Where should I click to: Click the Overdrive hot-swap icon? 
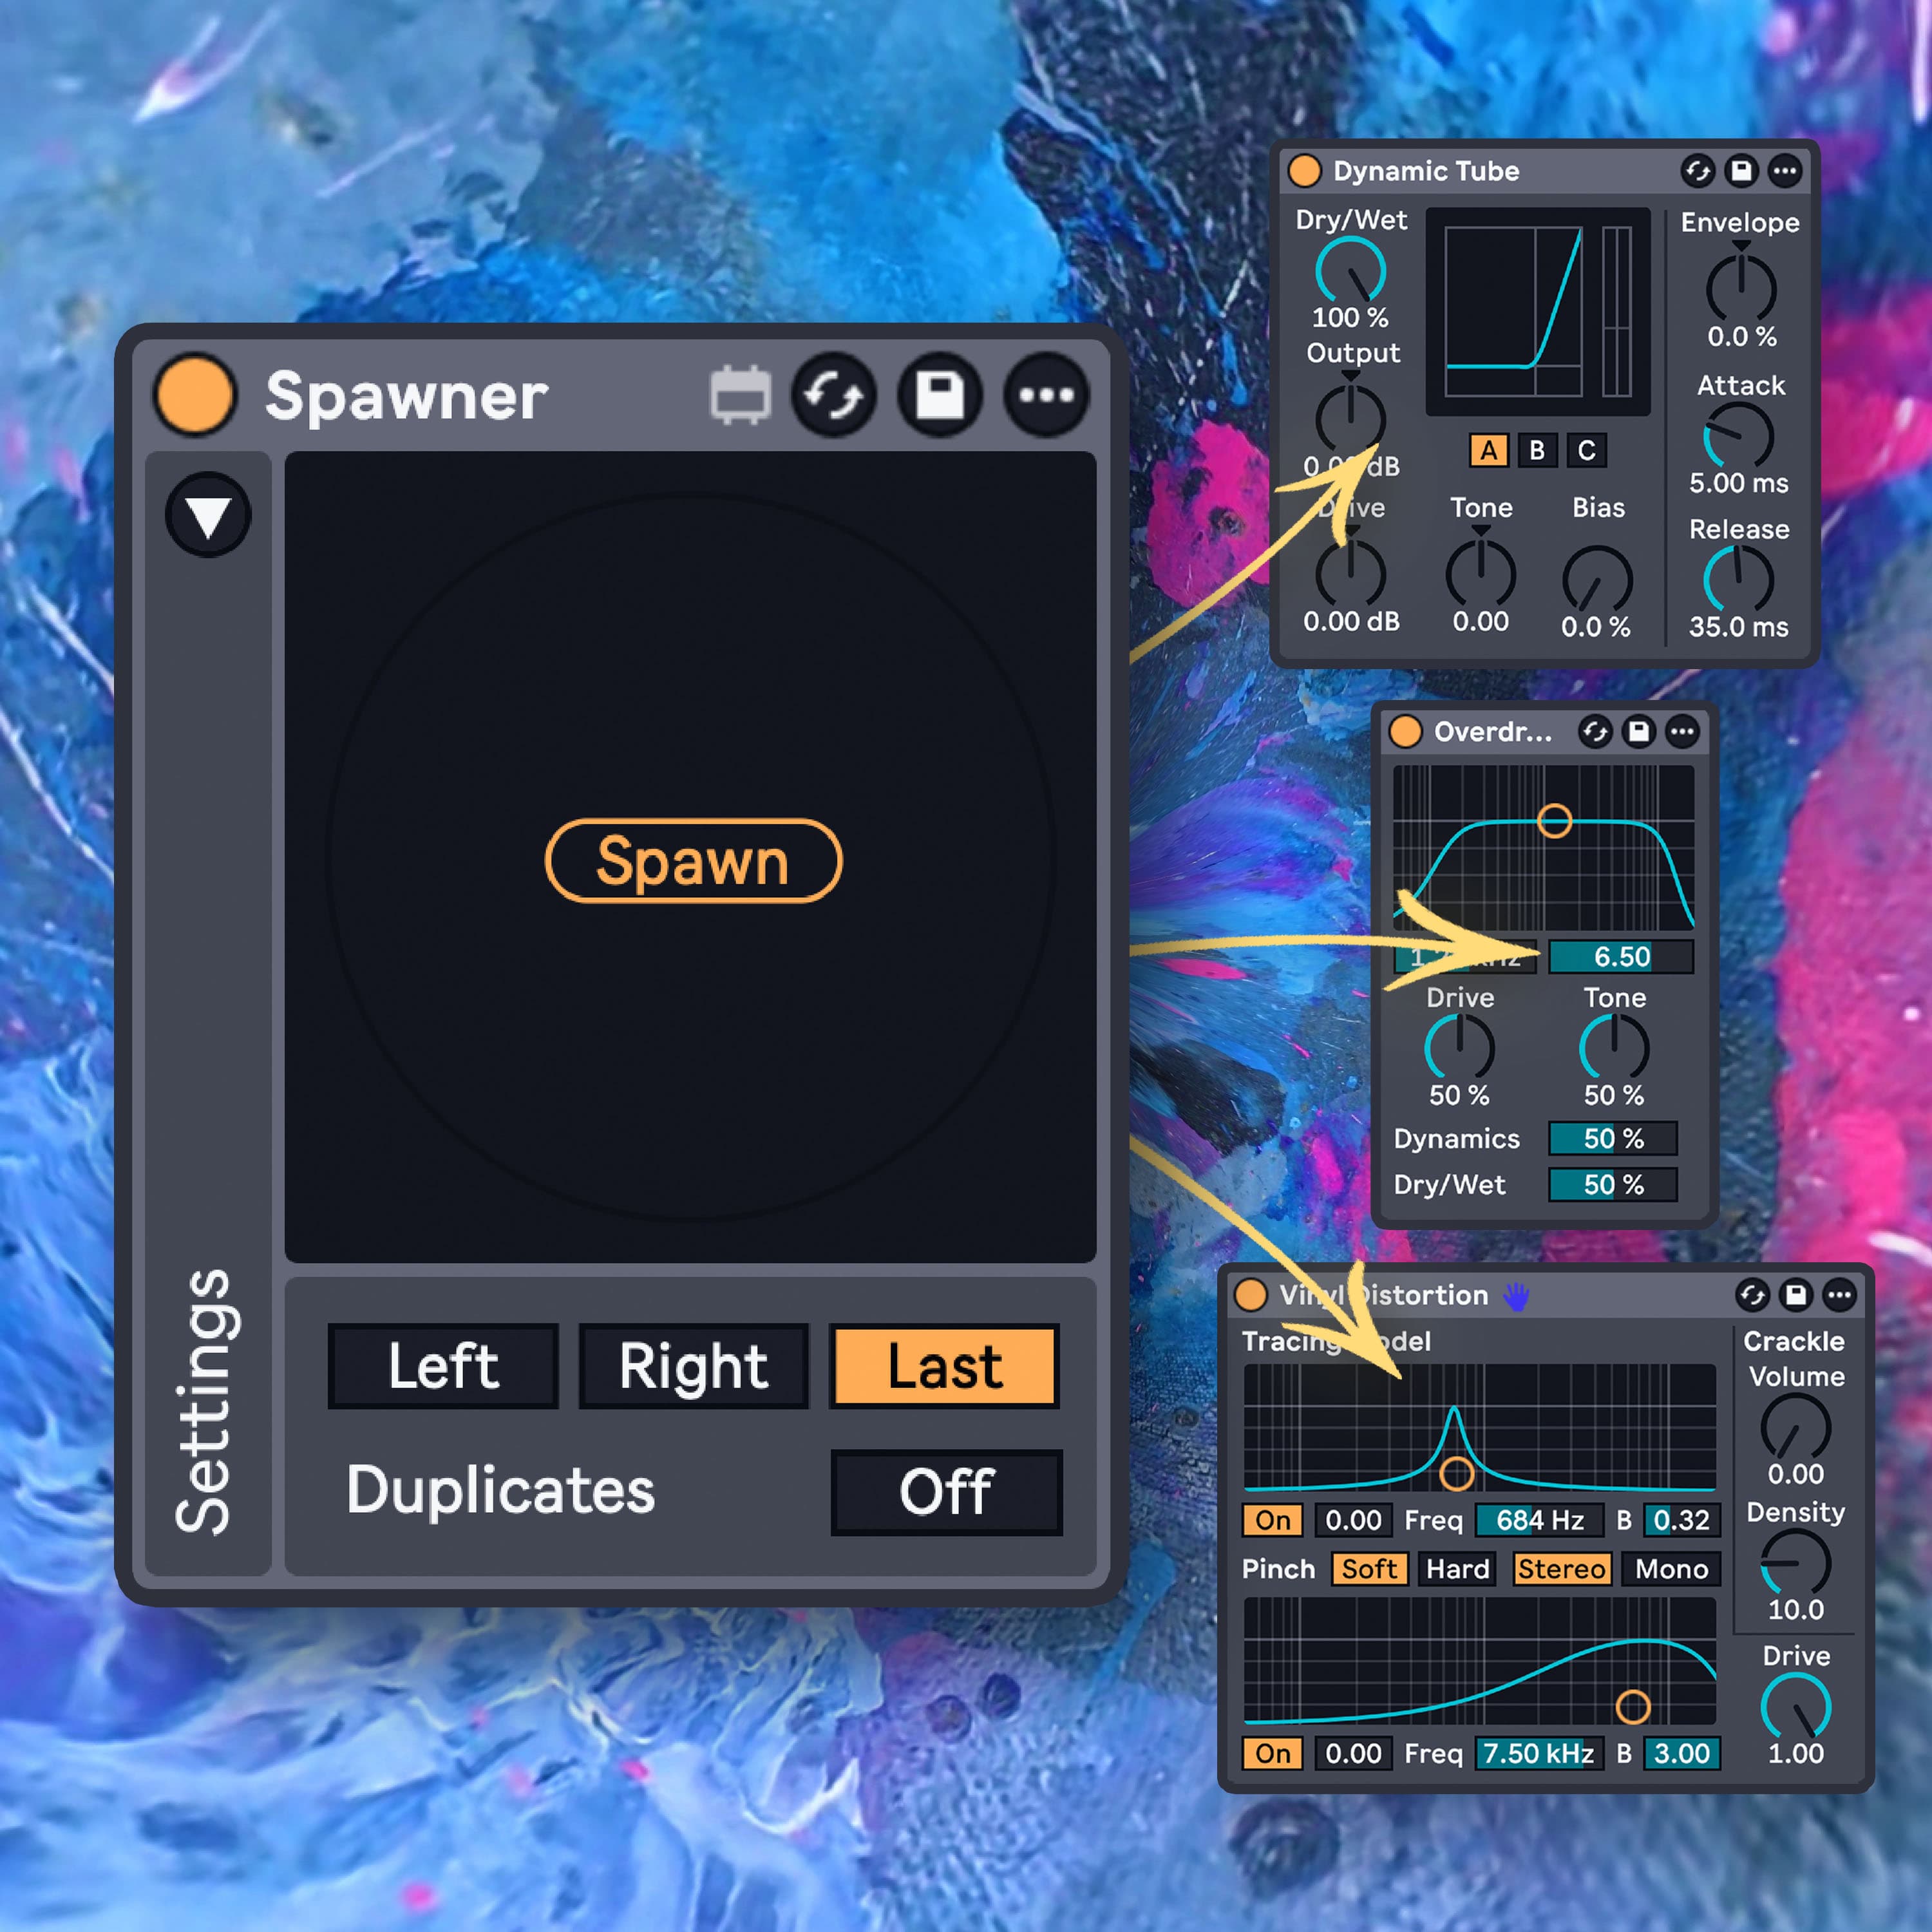[x=1595, y=732]
